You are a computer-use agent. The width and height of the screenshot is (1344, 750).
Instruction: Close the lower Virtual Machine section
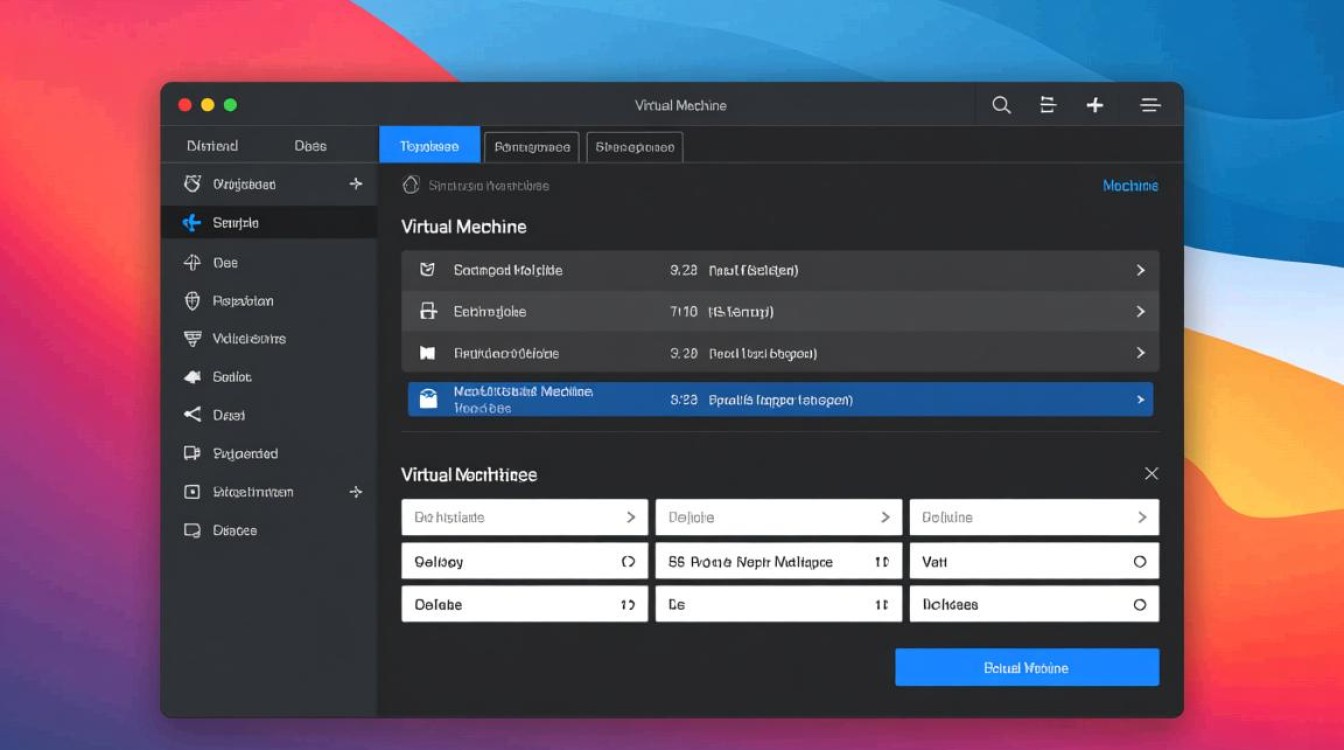[1151, 474]
